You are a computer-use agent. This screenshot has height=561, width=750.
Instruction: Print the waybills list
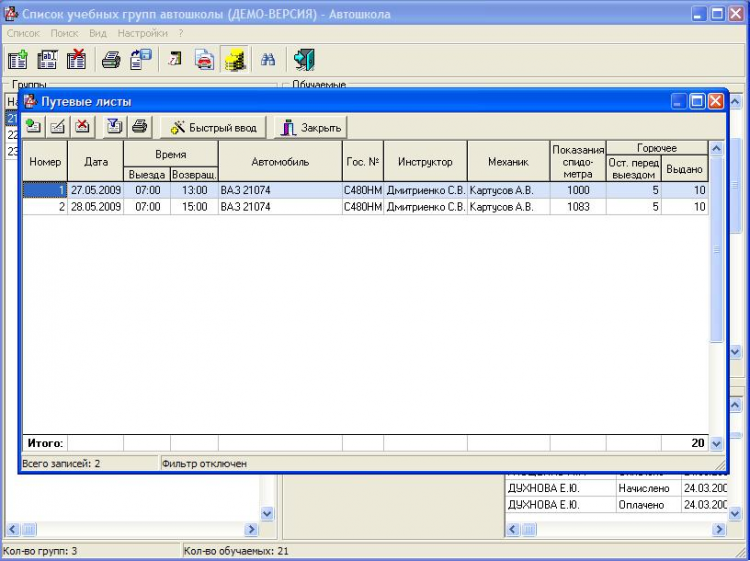click(140, 127)
